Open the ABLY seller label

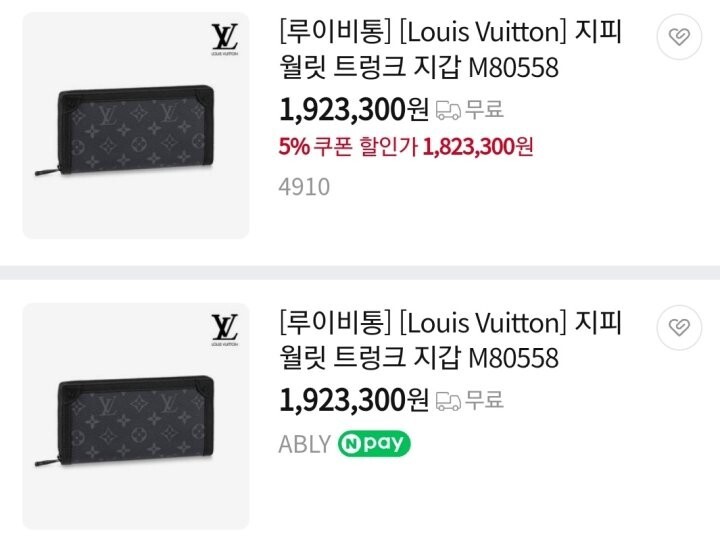click(x=304, y=444)
